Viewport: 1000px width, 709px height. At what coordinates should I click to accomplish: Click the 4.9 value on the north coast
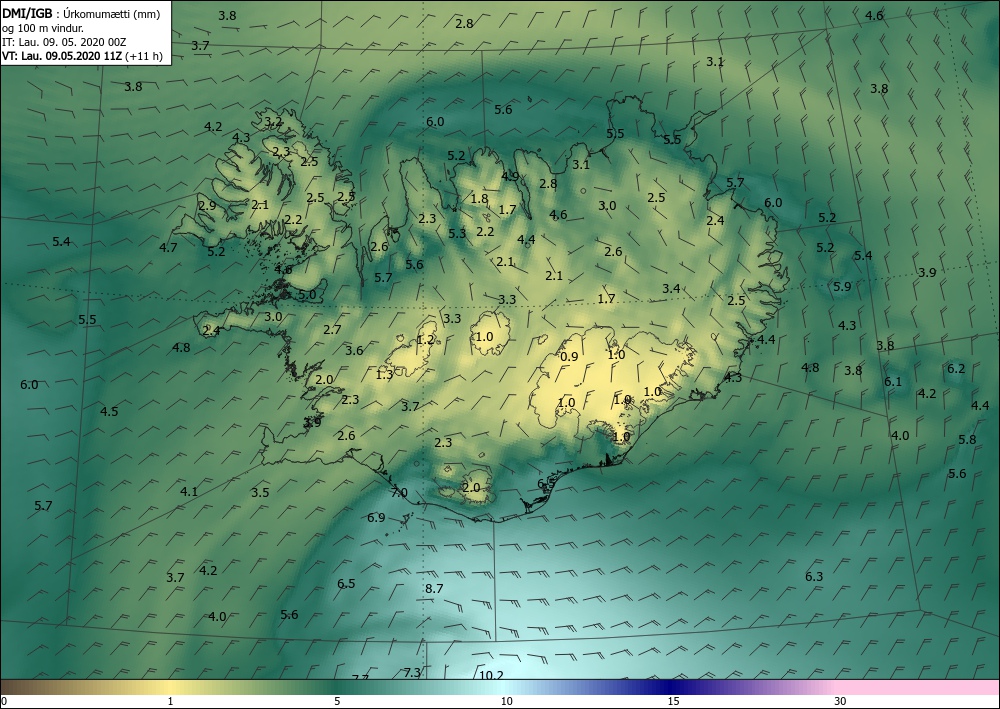click(x=510, y=177)
